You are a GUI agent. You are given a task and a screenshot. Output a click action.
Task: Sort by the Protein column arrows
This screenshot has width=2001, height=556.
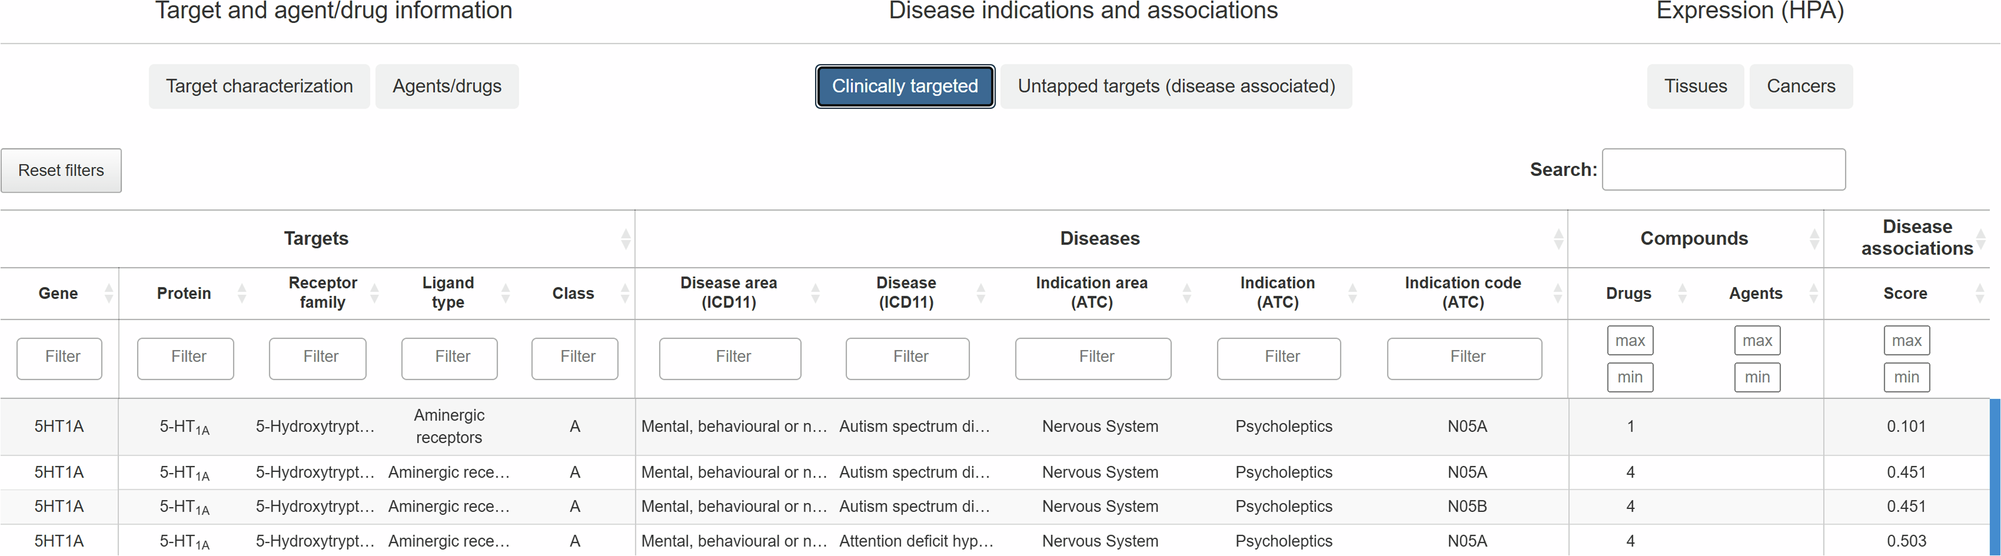241,294
